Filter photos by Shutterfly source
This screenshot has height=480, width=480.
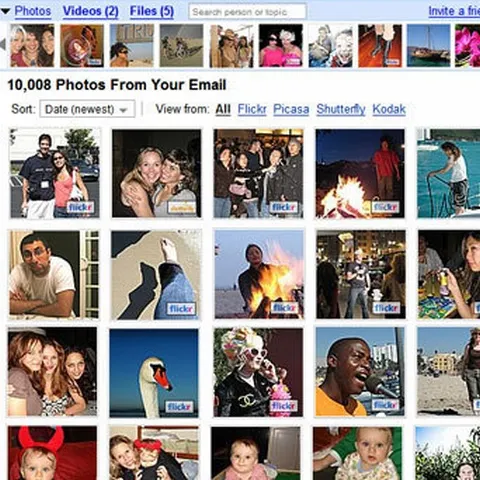click(341, 109)
